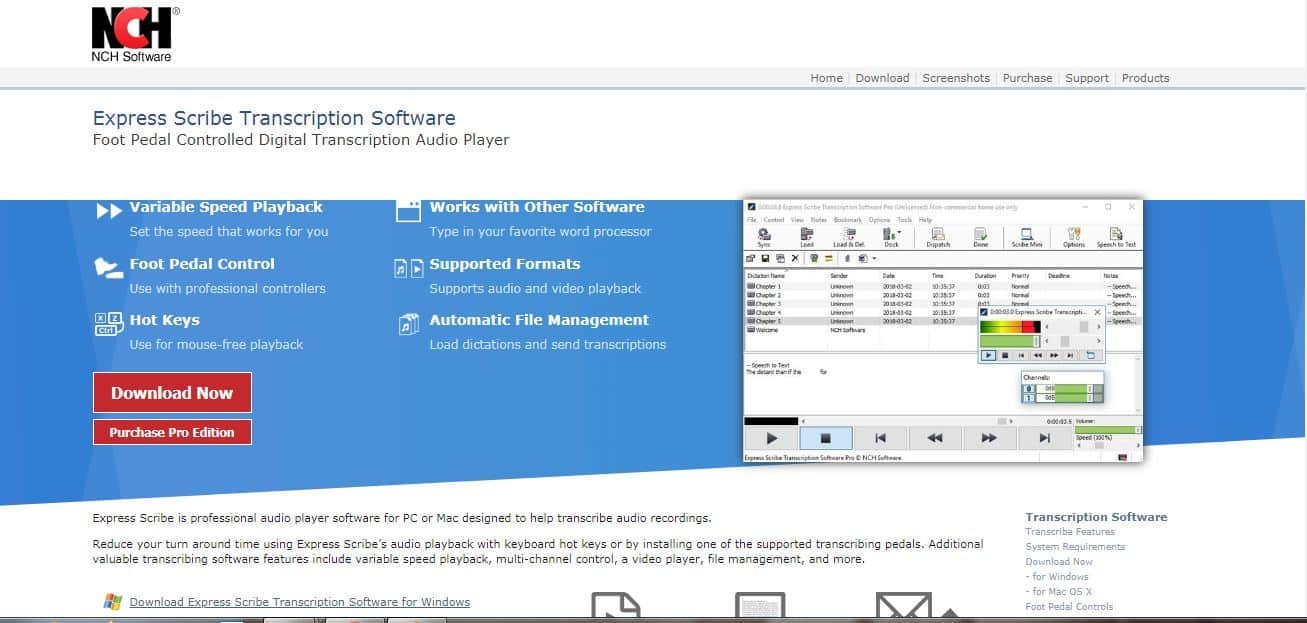Image resolution: width=1307 pixels, height=623 pixels.
Task: Click the Hot Keys keyboard icon
Action: (107, 323)
